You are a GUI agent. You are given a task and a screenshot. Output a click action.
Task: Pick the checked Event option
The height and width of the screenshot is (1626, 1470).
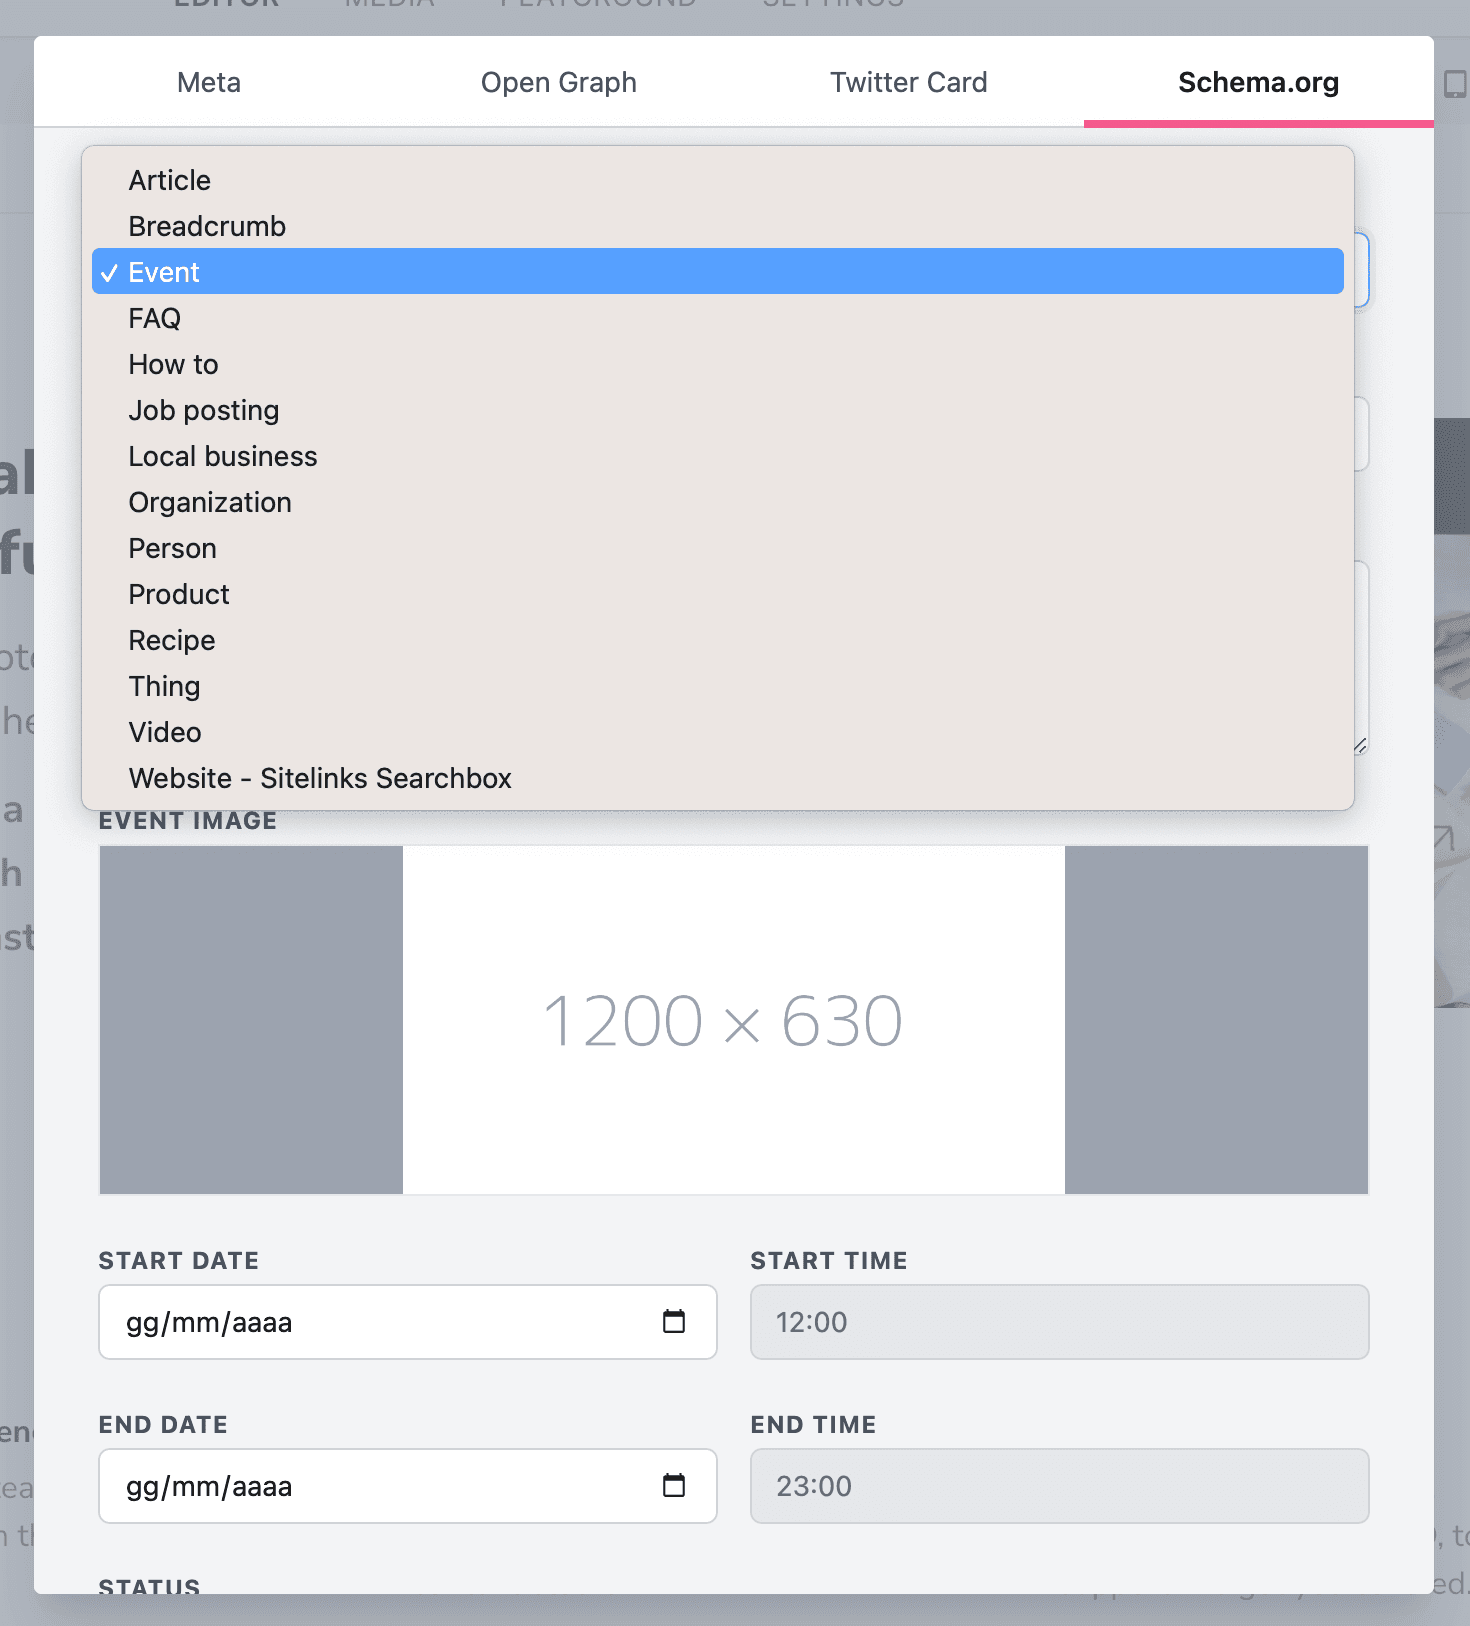coord(164,272)
